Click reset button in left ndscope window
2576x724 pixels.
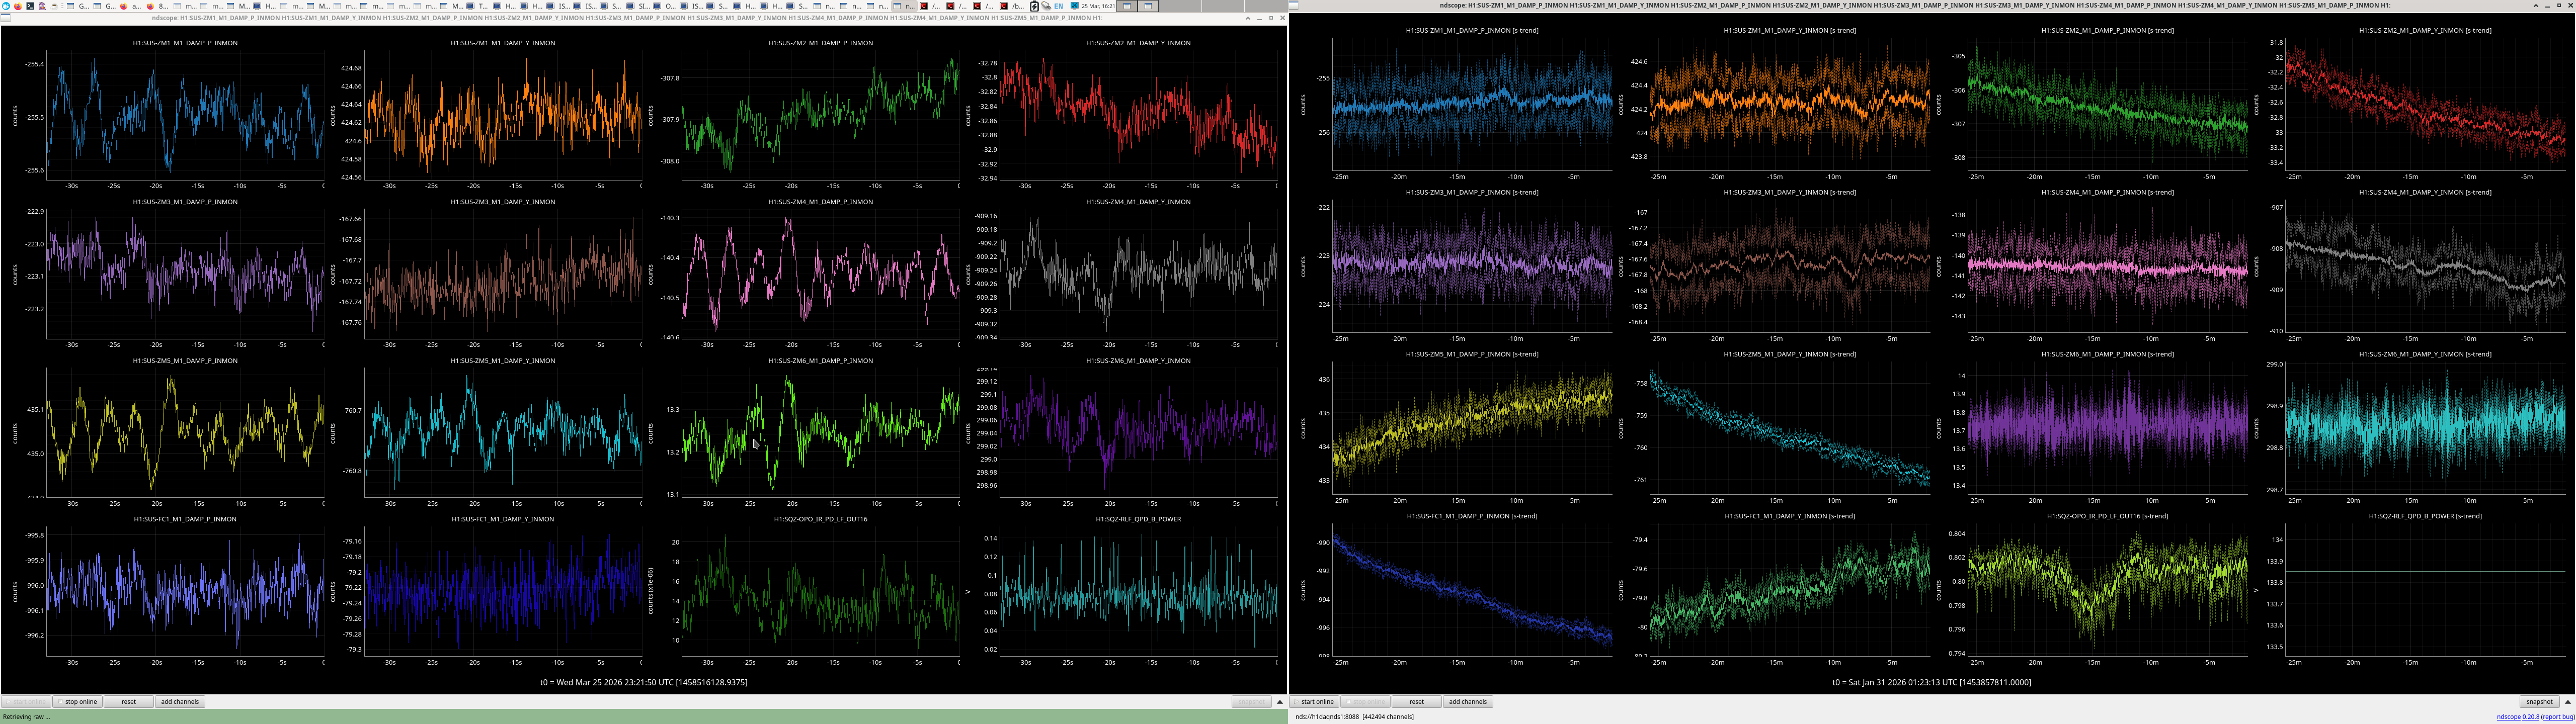128,702
